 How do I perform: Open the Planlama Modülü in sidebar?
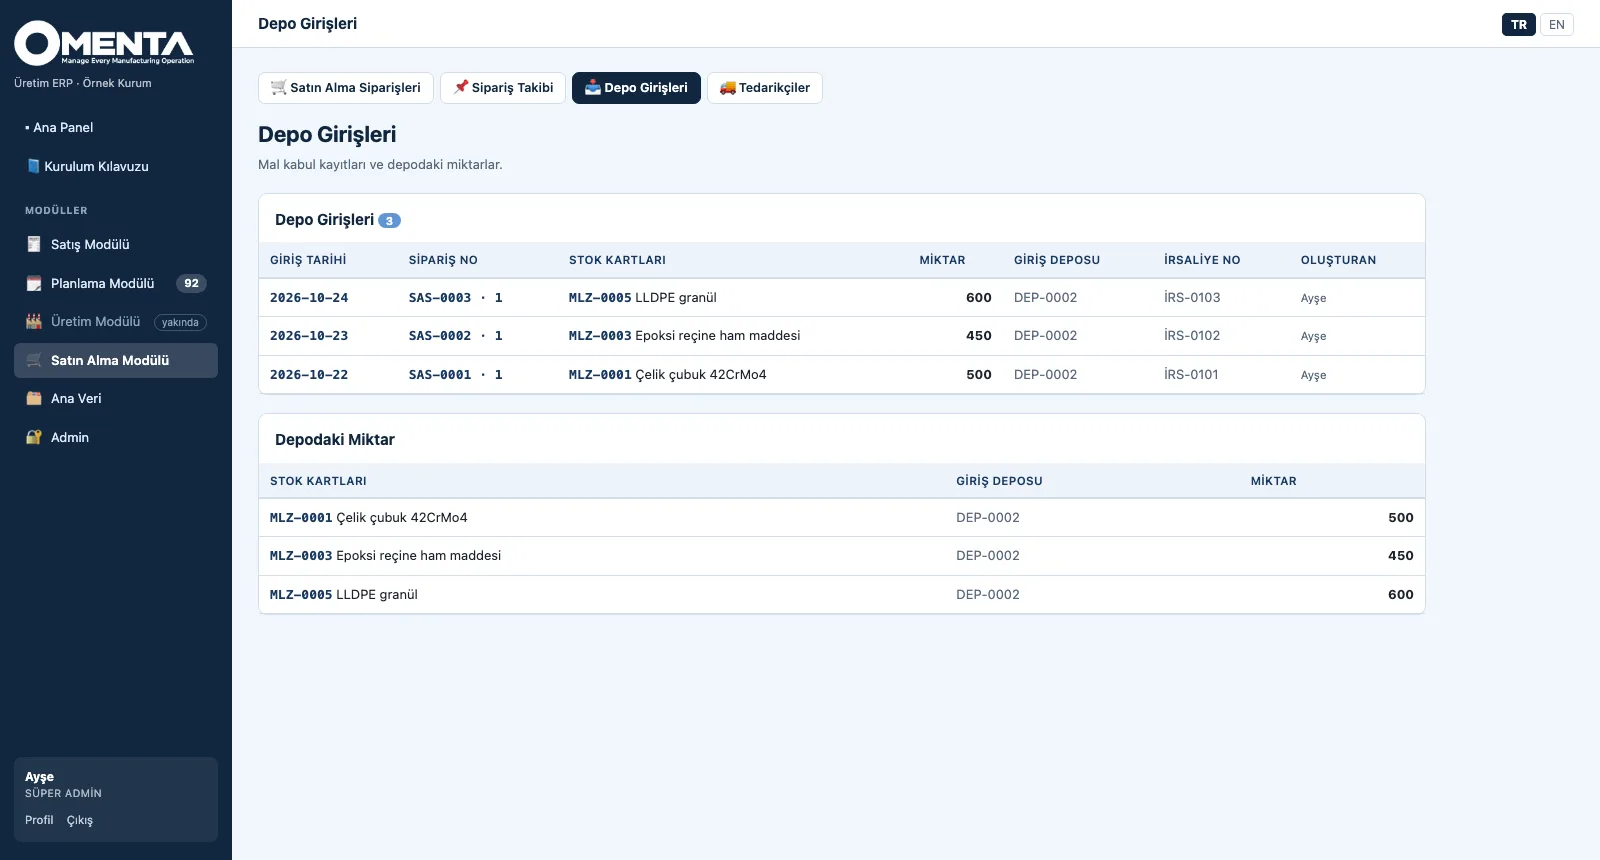click(x=116, y=283)
